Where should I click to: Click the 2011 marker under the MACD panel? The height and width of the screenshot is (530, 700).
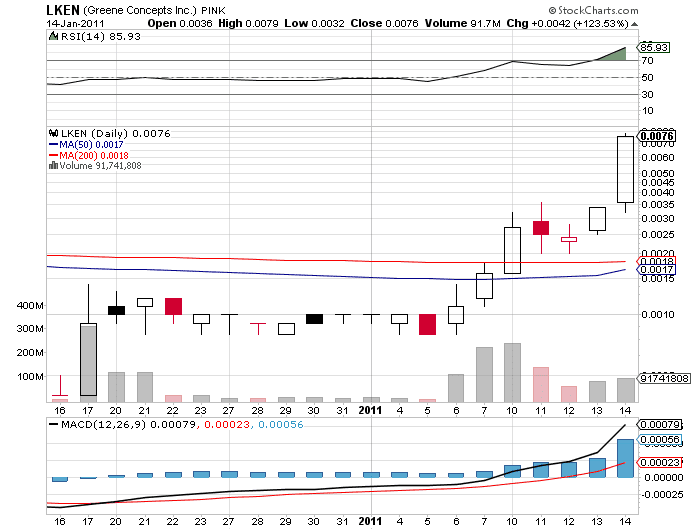tap(371, 521)
